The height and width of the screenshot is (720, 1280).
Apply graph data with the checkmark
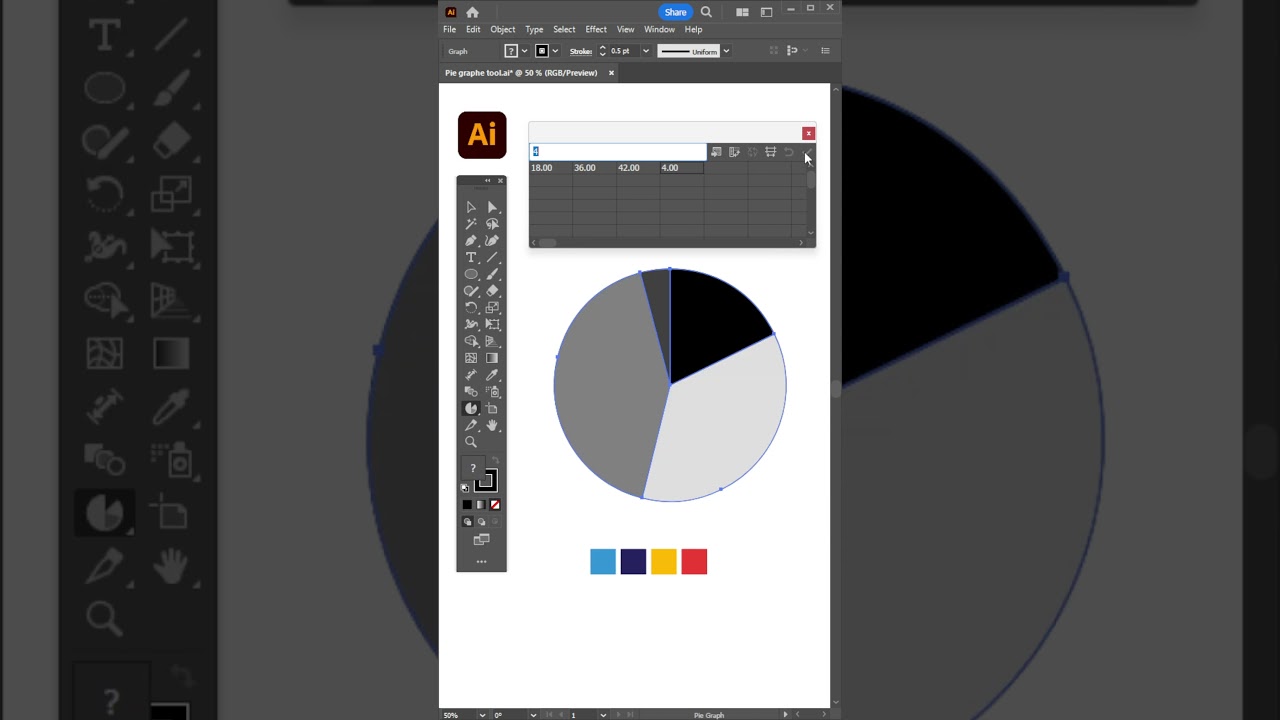[807, 152]
